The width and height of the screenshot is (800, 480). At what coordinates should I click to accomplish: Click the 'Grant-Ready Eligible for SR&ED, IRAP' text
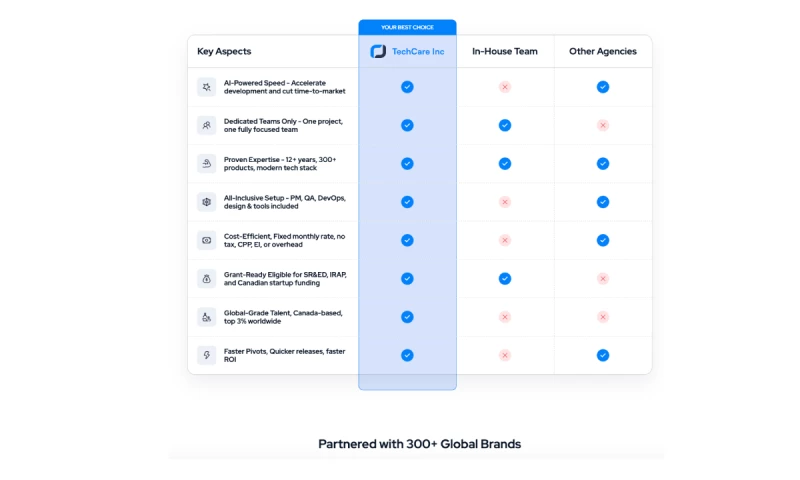[x=285, y=279]
